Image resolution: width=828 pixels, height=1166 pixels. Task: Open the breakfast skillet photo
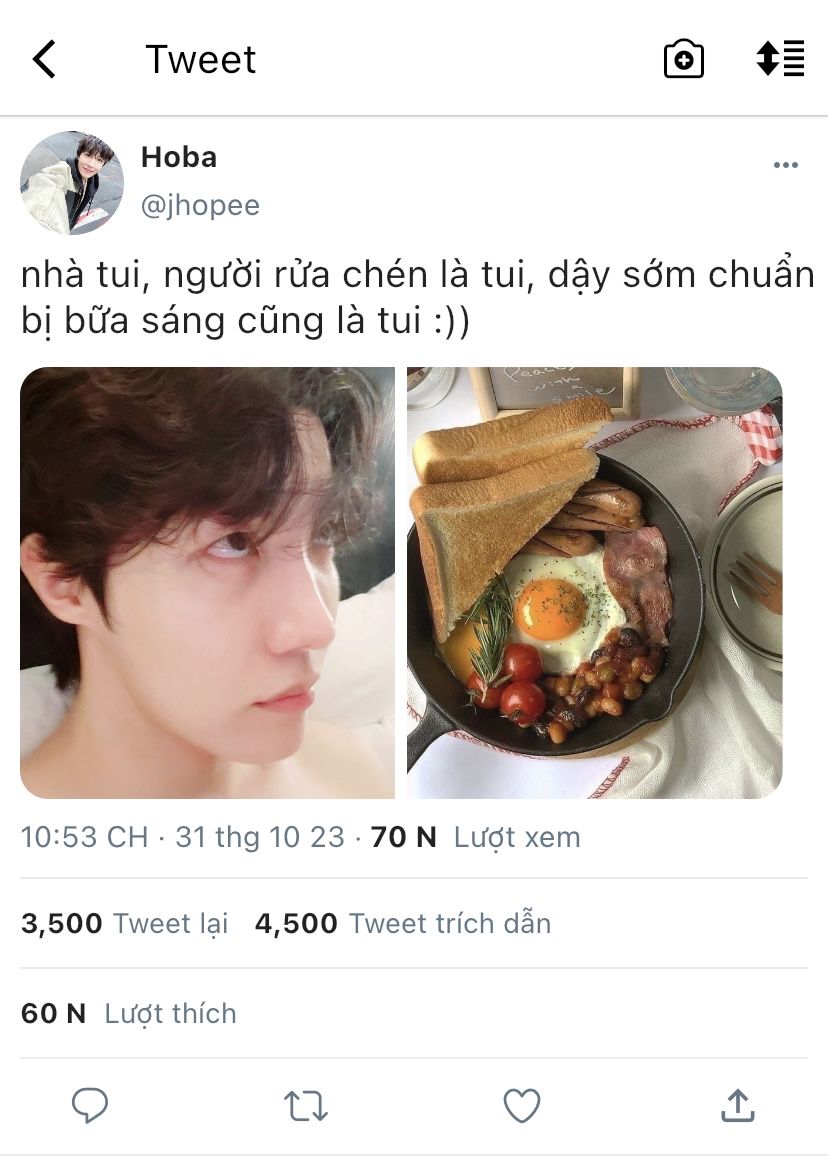pos(594,583)
